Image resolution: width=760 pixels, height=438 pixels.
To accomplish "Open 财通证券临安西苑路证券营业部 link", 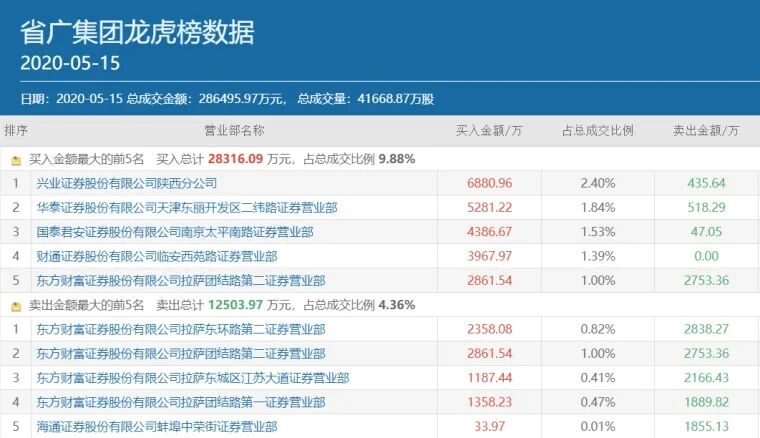I will pyautogui.click(x=157, y=256).
